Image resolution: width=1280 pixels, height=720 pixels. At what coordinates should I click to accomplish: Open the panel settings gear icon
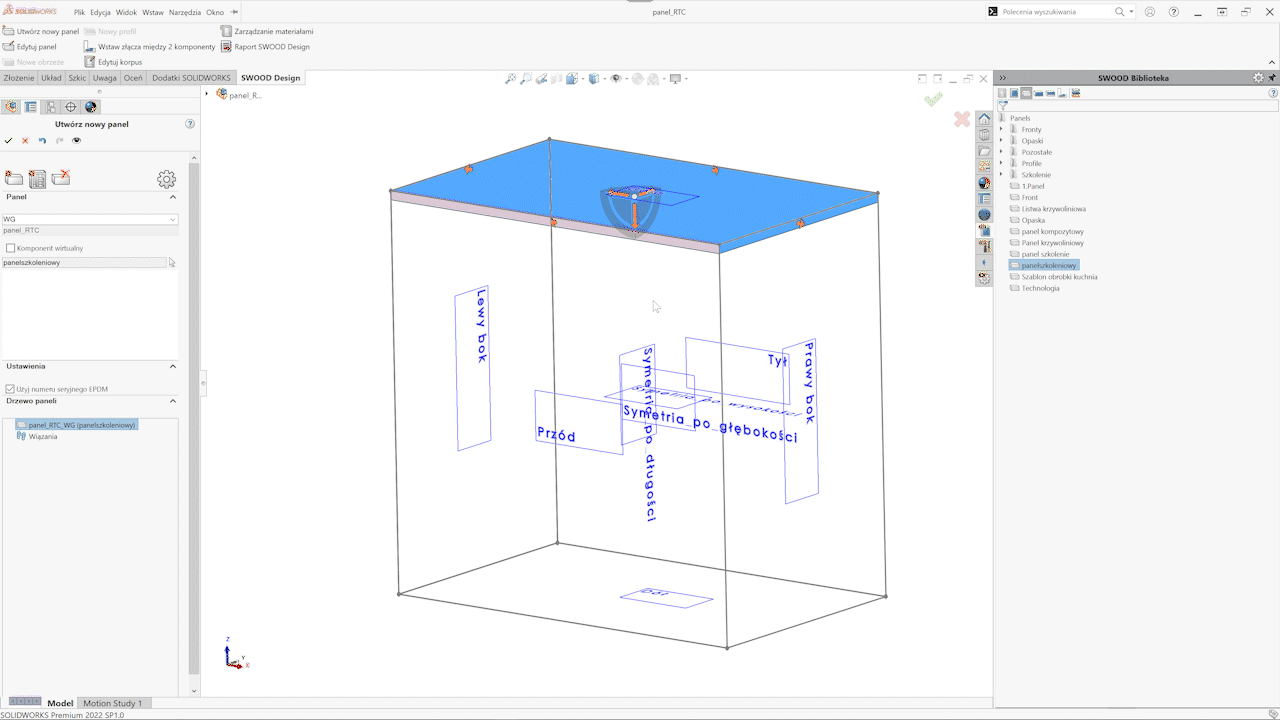[x=166, y=179]
